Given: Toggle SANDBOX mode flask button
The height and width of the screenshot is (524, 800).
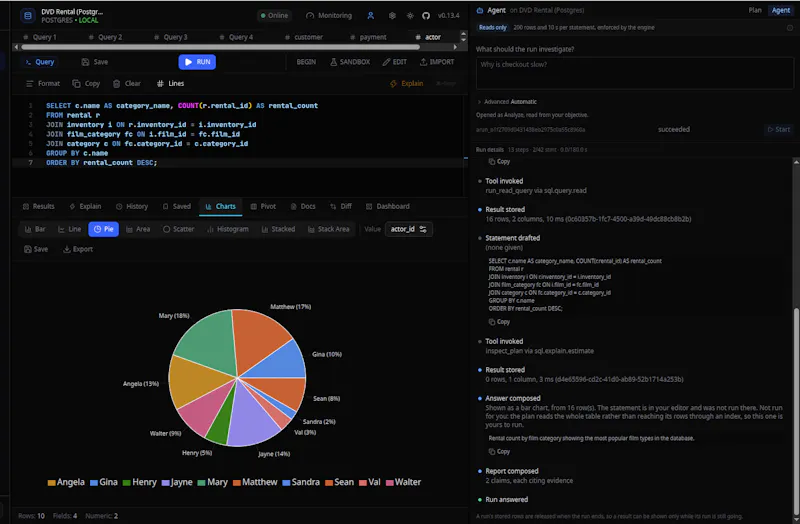Looking at the screenshot, I should click(x=350, y=62).
